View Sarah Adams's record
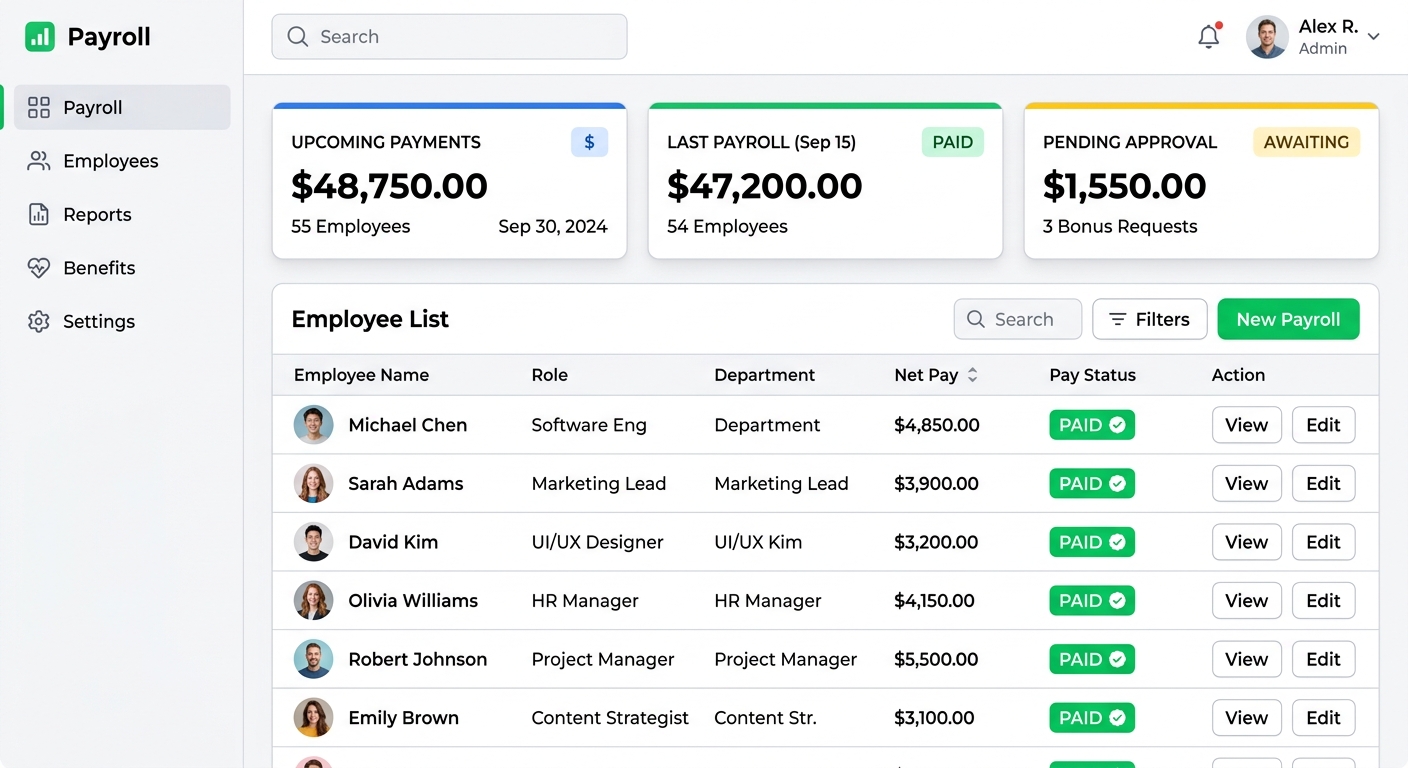Viewport: 1408px width, 768px height. [1246, 483]
